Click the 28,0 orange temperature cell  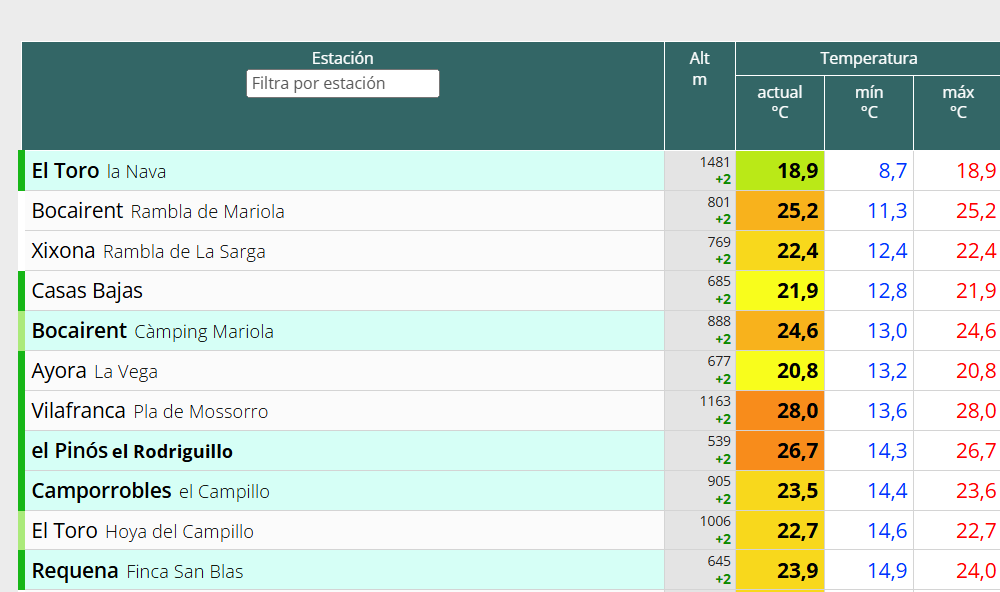pyautogui.click(x=780, y=411)
